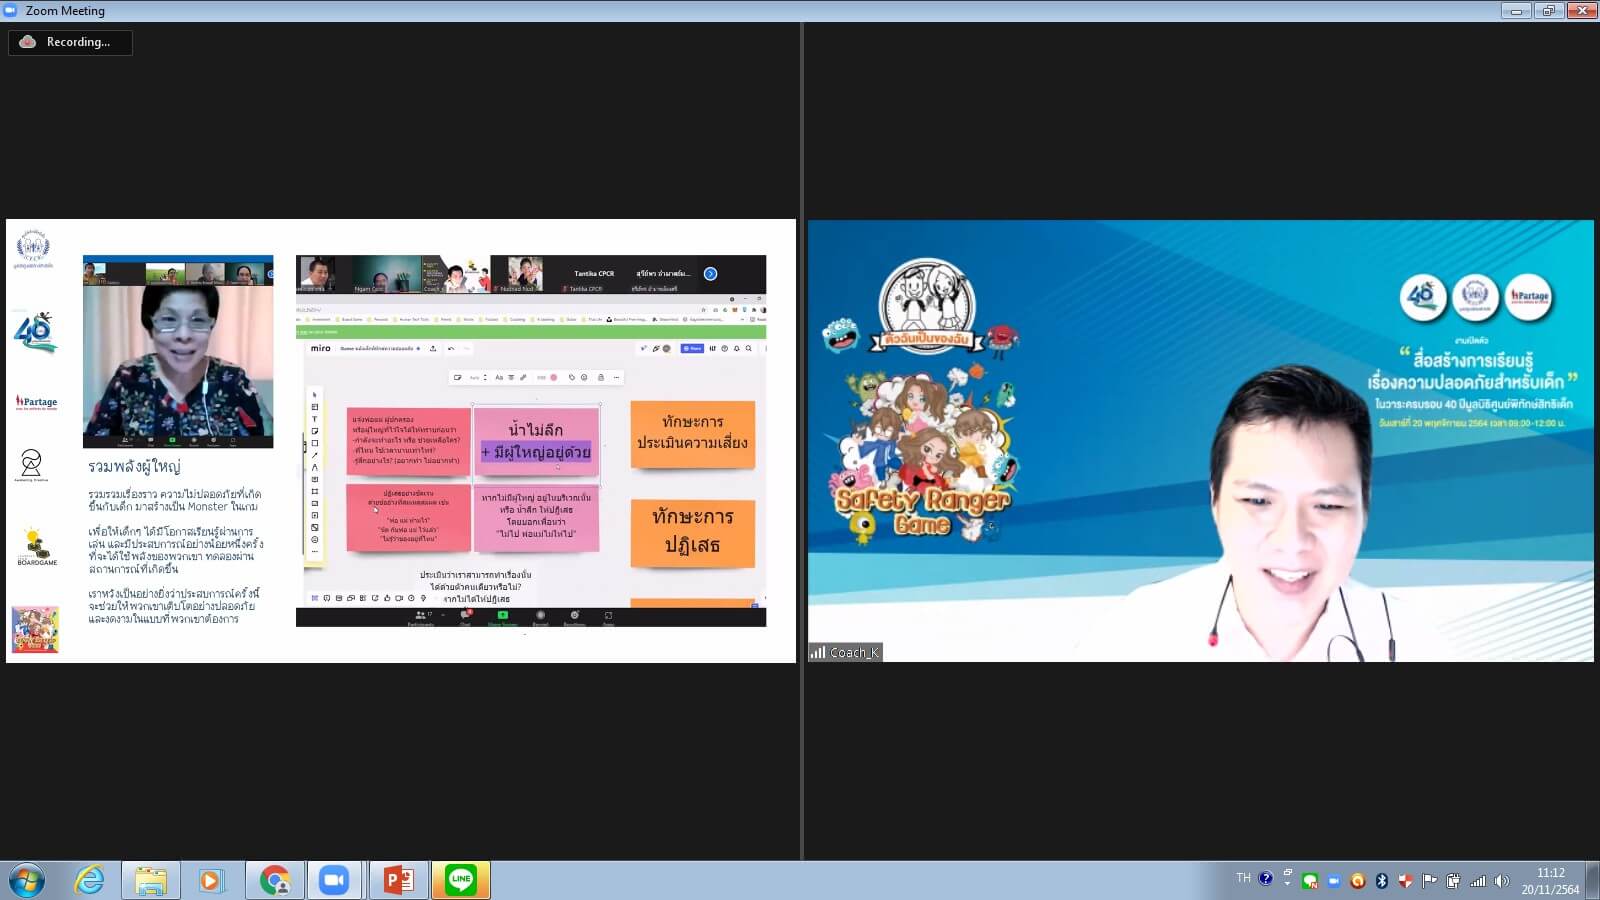Click the Windows Start orb
Image resolution: width=1600 pixels, height=900 pixels.
27,880
